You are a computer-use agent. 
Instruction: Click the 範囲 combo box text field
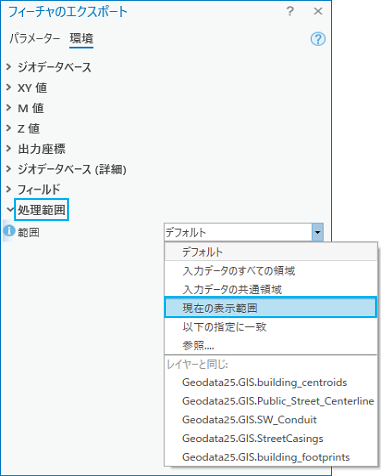[x=238, y=232]
